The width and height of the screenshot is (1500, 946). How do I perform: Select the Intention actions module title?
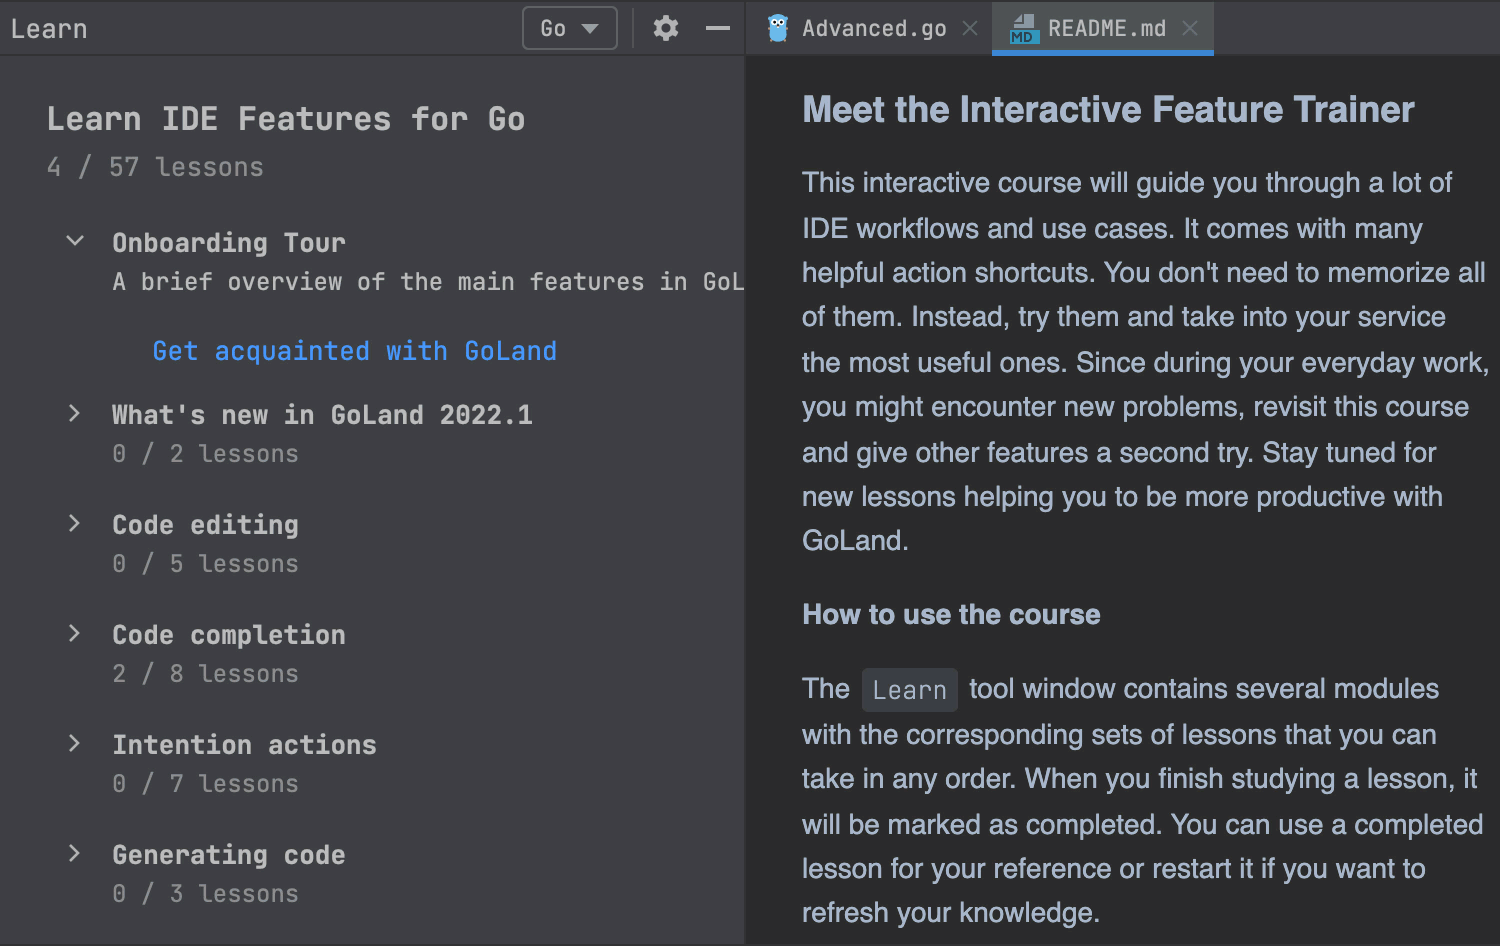[244, 745]
